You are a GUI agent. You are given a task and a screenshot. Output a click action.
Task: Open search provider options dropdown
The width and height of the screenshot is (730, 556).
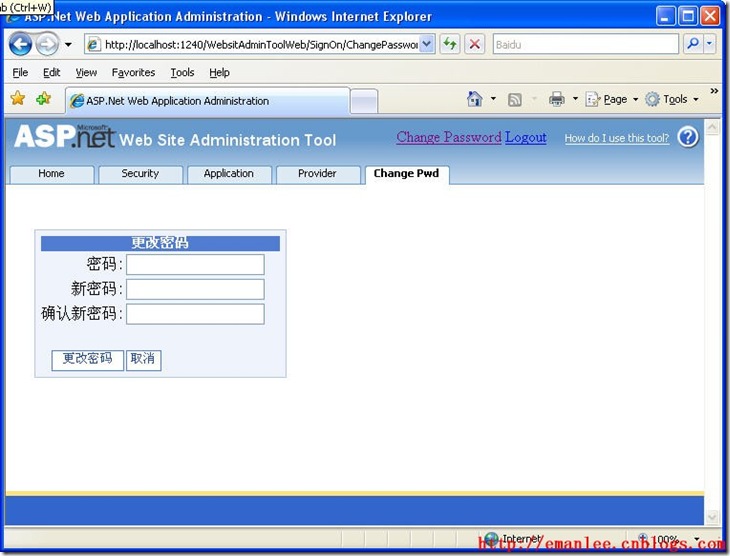click(710, 44)
